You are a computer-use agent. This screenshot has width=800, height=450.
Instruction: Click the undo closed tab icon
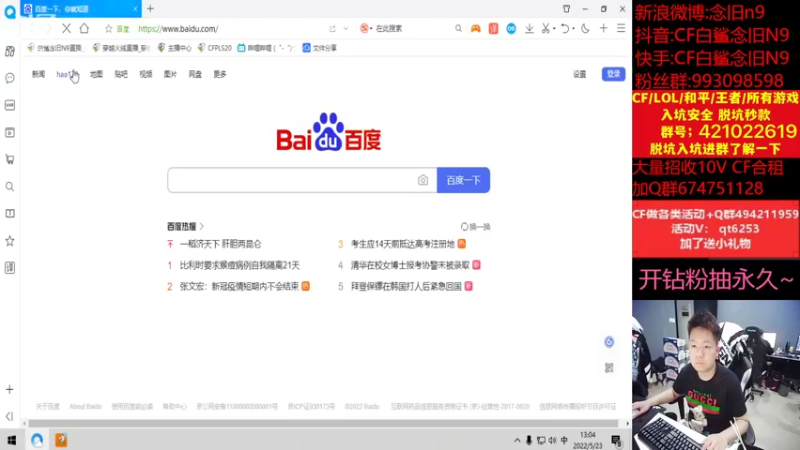[x=565, y=29]
